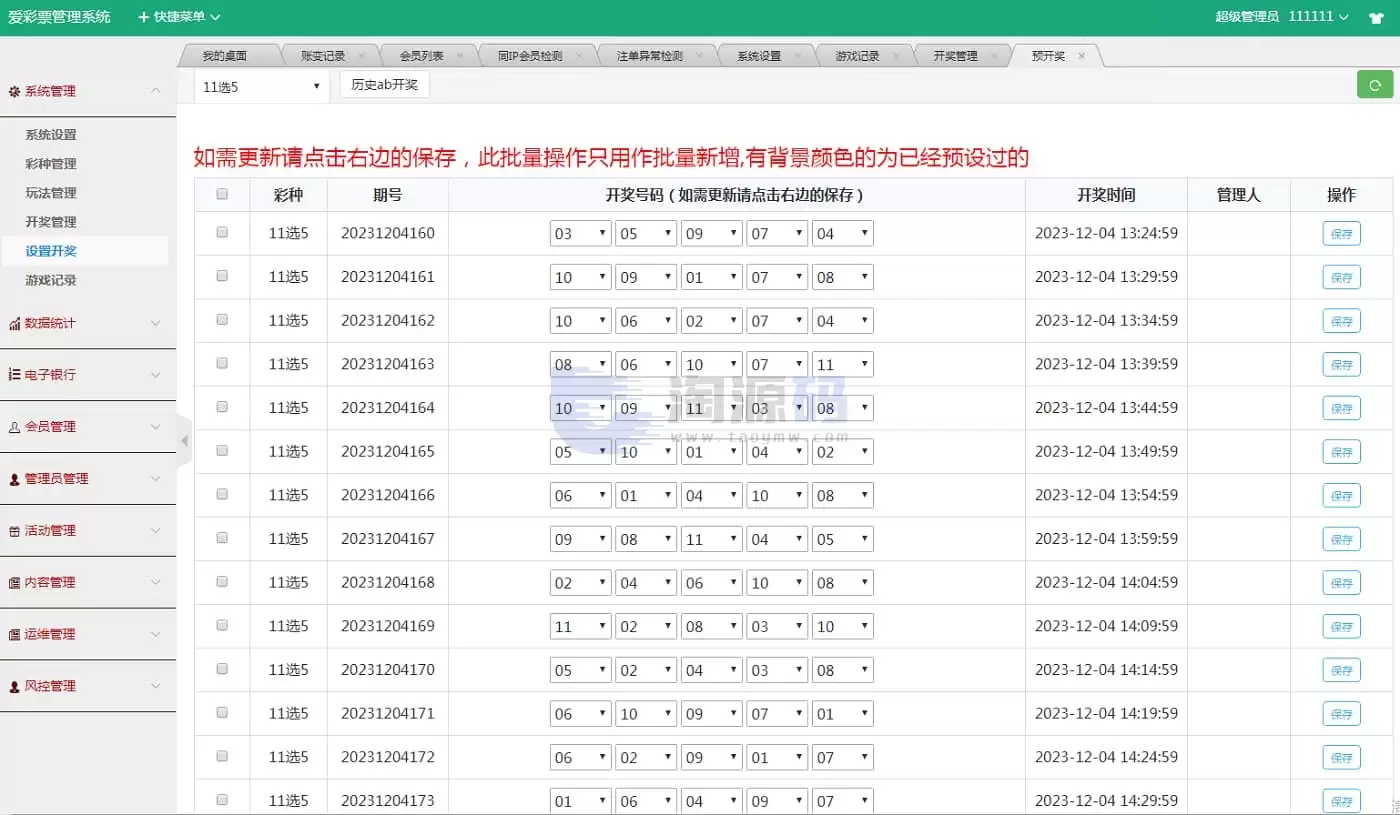The height and width of the screenshot is (815, 1400).
Task: Click the 电子银行 list icon
Action: point(14,375)
